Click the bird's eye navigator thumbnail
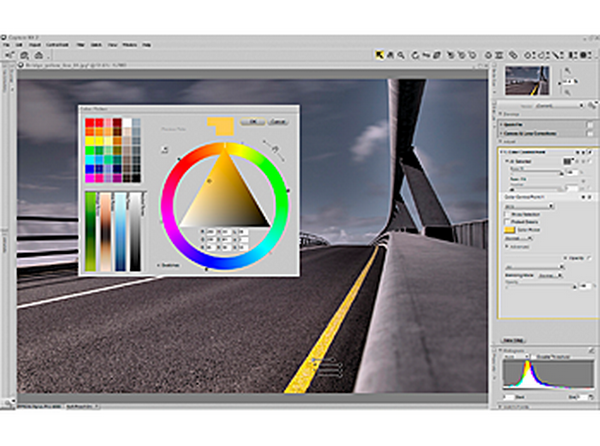The image size is (600, 446). point(527,80)
